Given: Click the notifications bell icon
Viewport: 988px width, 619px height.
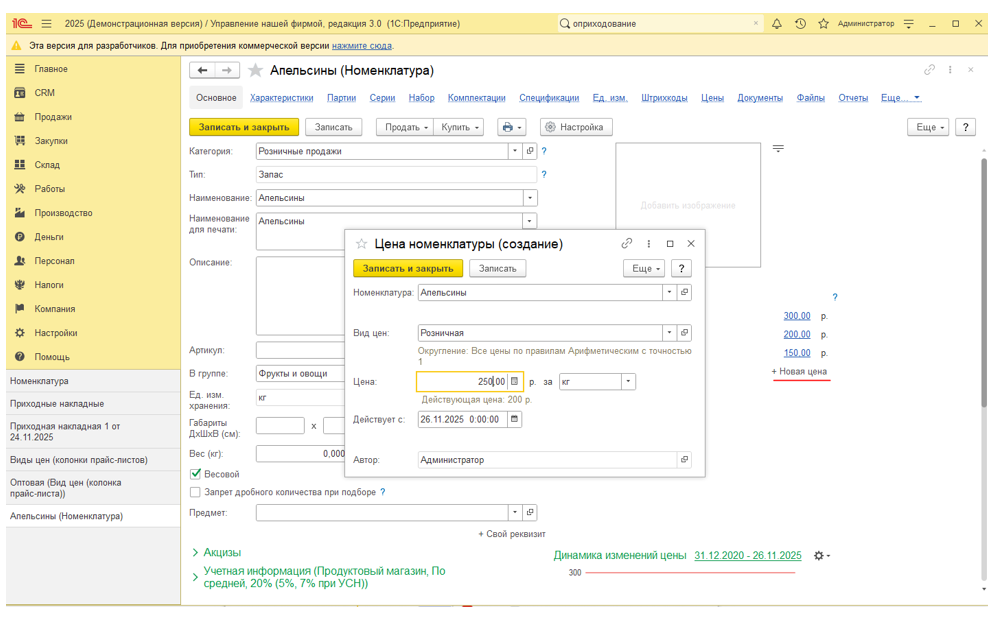Looking at the screenshot, I should click(777, 23).
